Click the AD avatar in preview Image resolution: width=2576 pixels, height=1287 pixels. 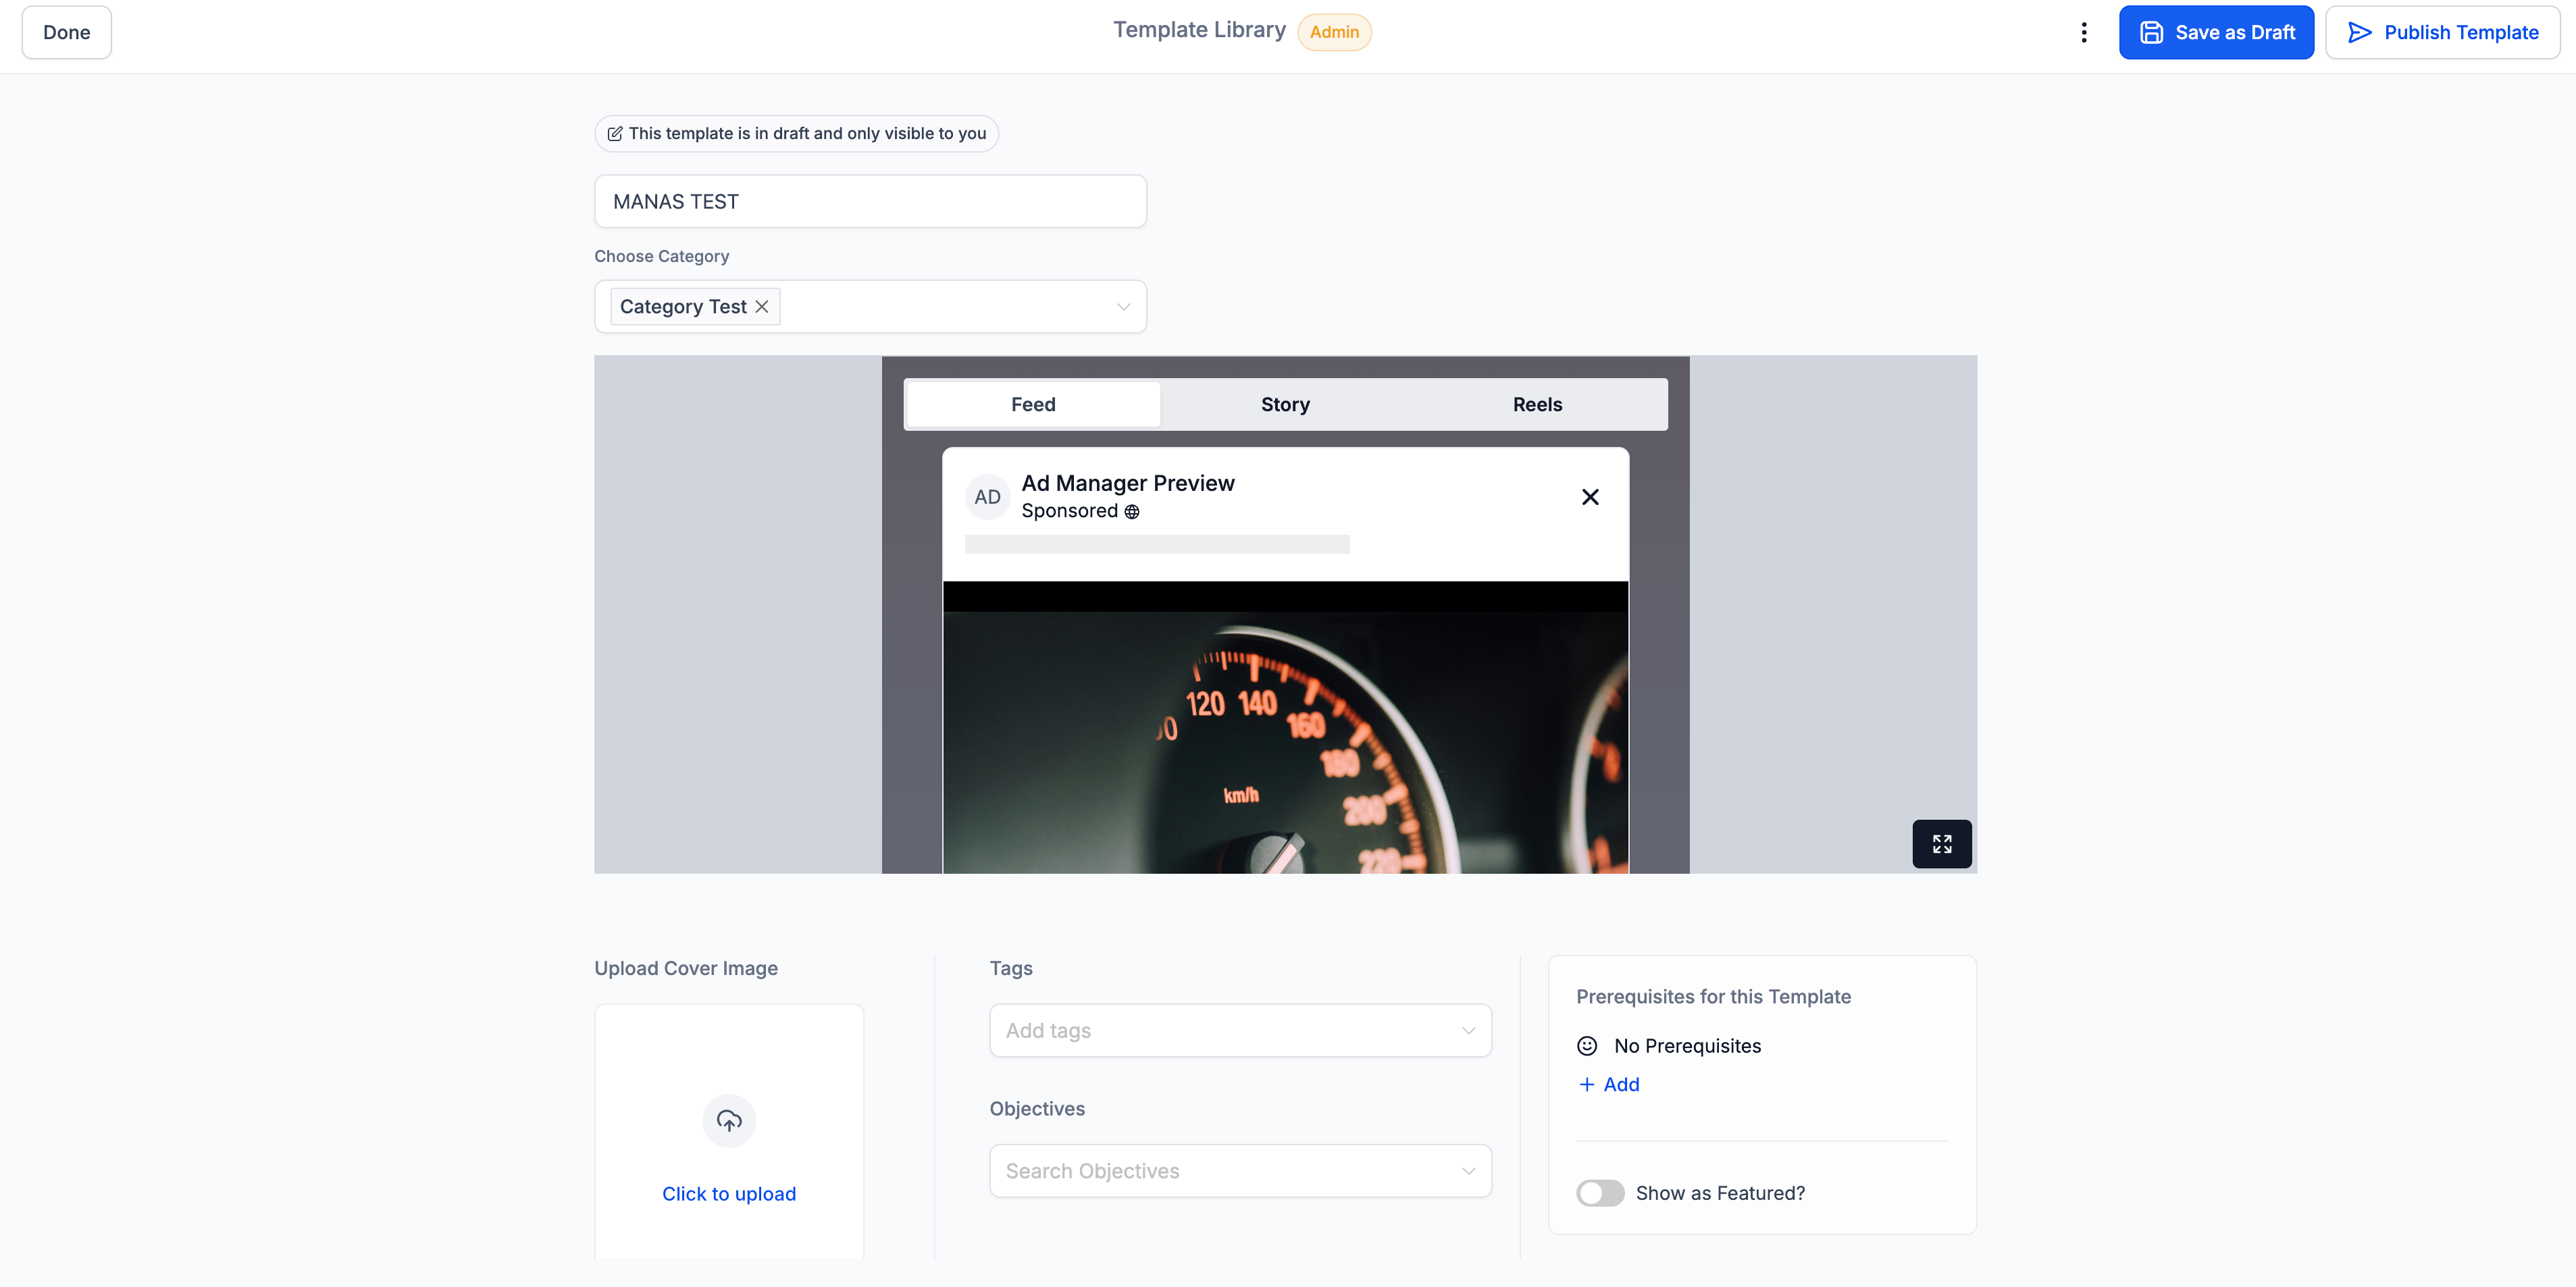pos(987,497)
